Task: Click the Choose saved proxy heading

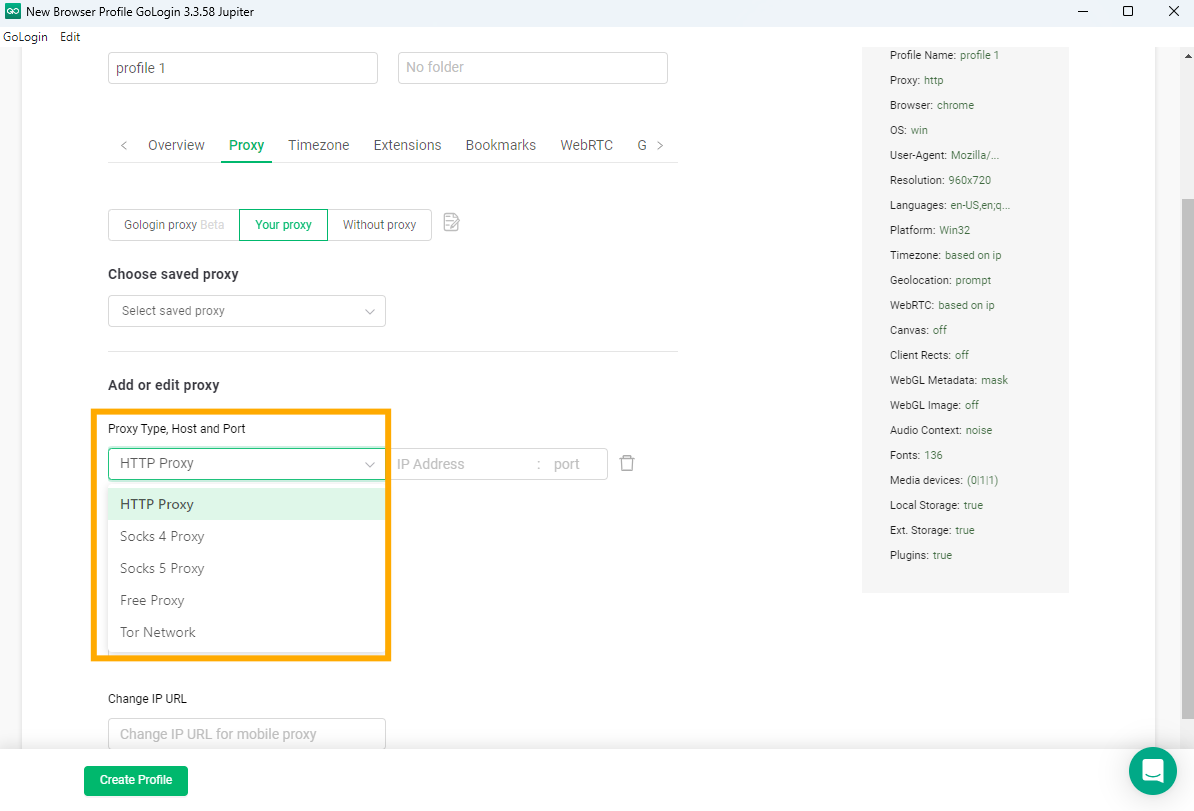Action: pos(173,274)
